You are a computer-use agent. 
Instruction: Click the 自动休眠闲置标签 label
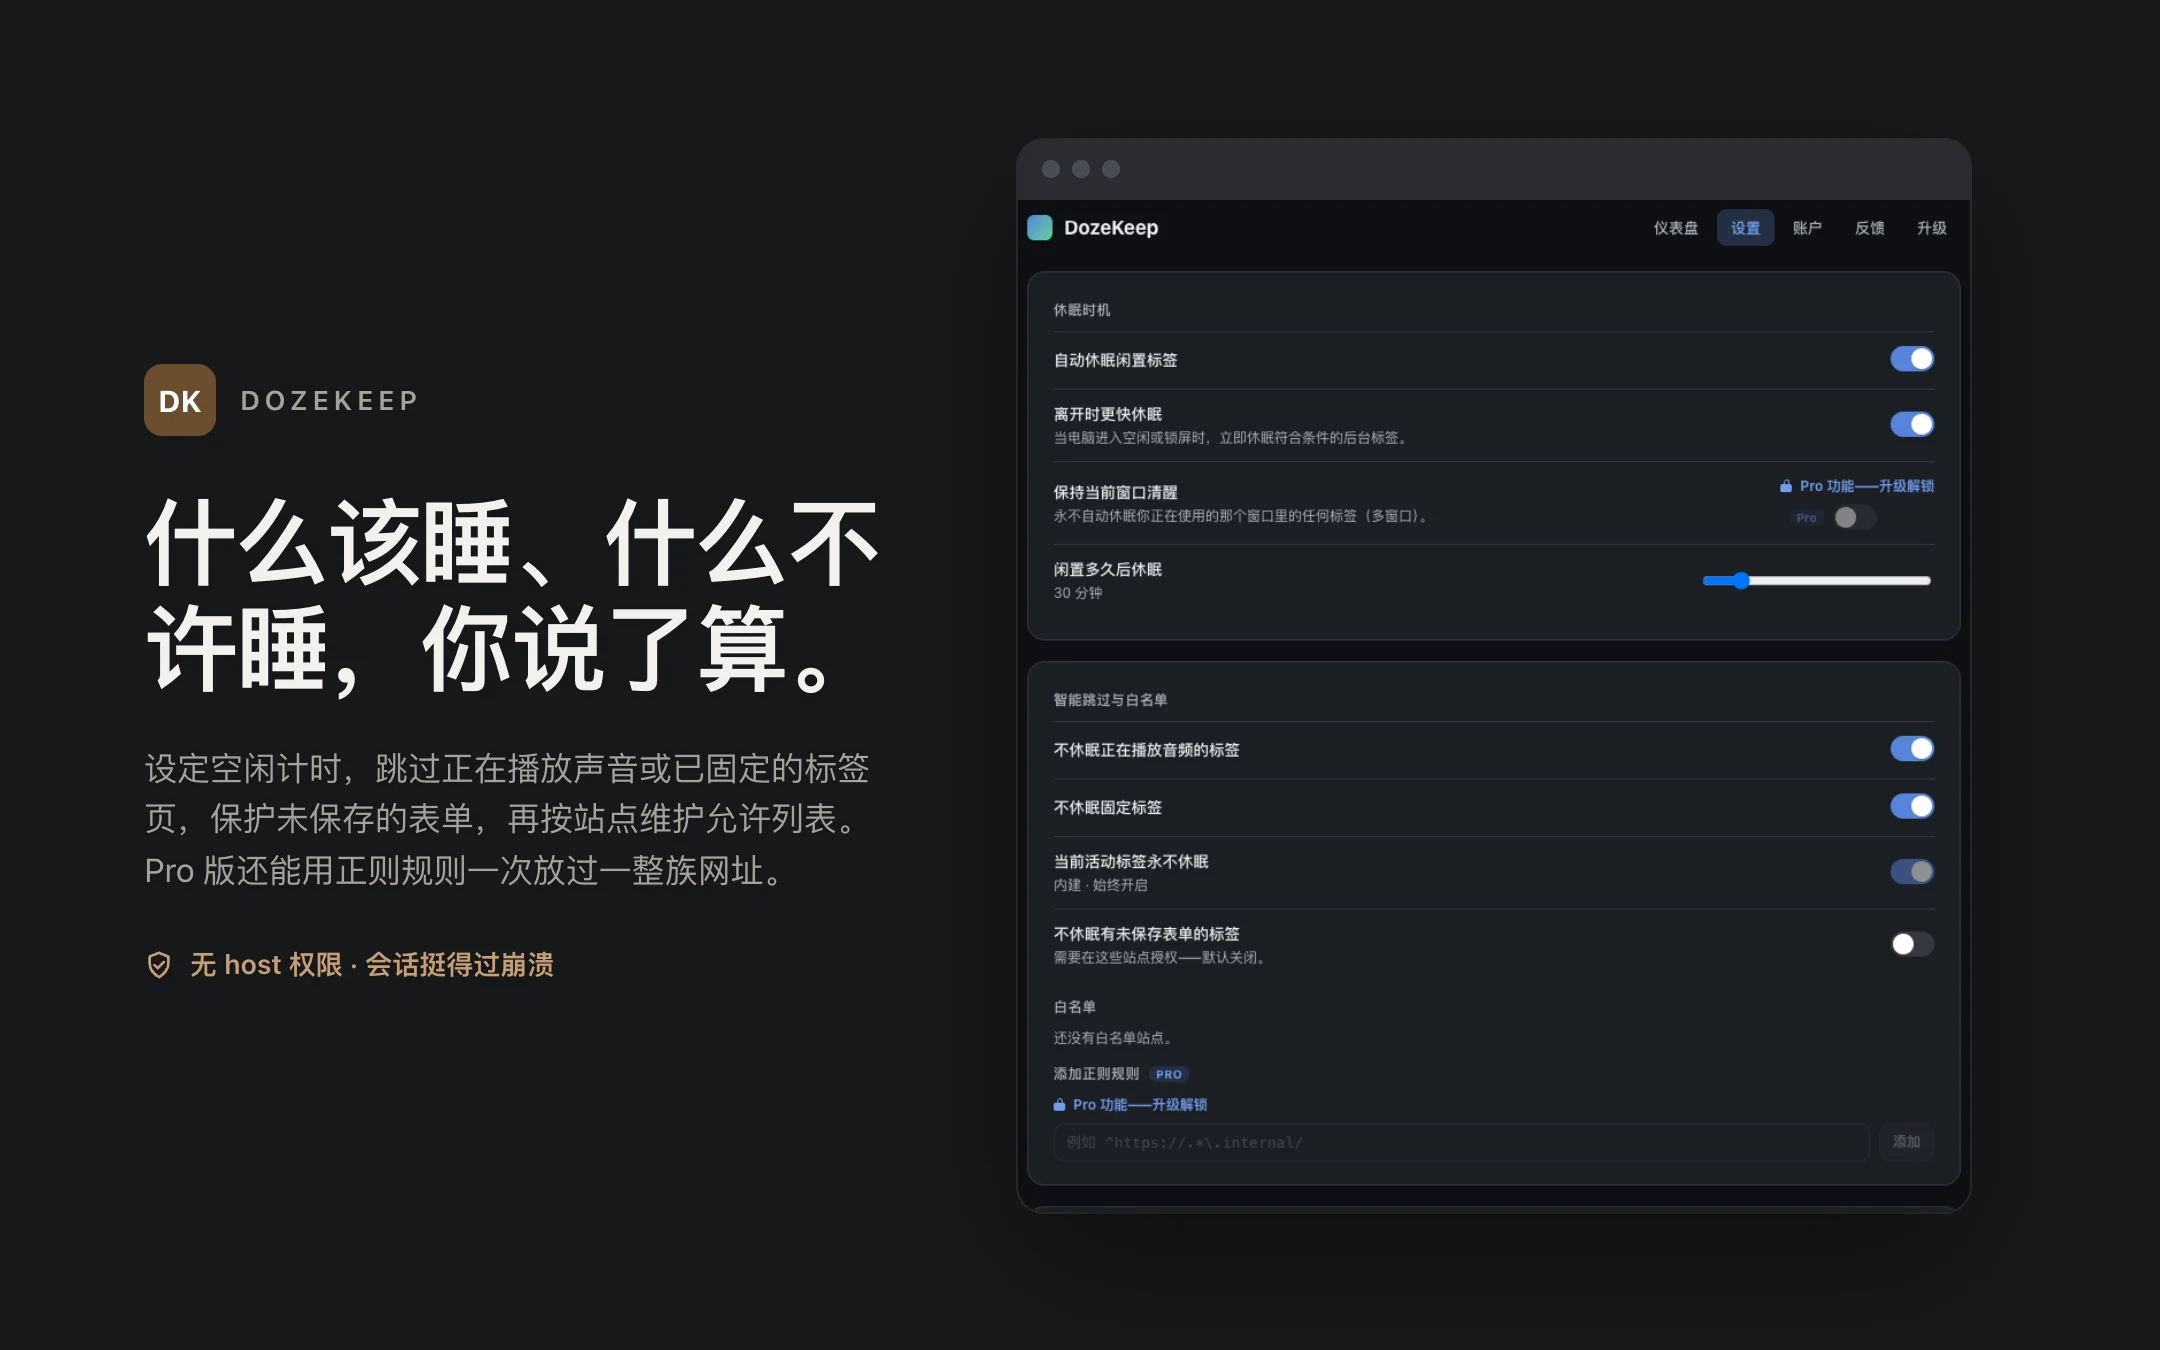coord(1115,360)
